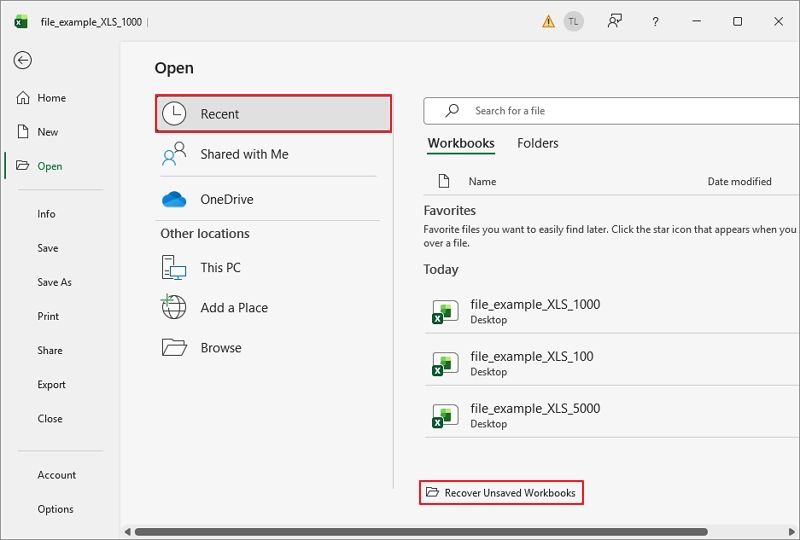Screen dimensions: 800x540
Task: Click the folder icon in Recover Unsaved Workbooks
Action: [x=432, y=492]
